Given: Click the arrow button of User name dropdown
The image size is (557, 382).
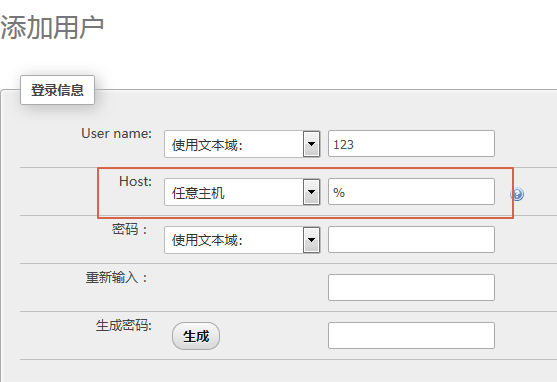Looking at the screenshot, I should 312,144.
